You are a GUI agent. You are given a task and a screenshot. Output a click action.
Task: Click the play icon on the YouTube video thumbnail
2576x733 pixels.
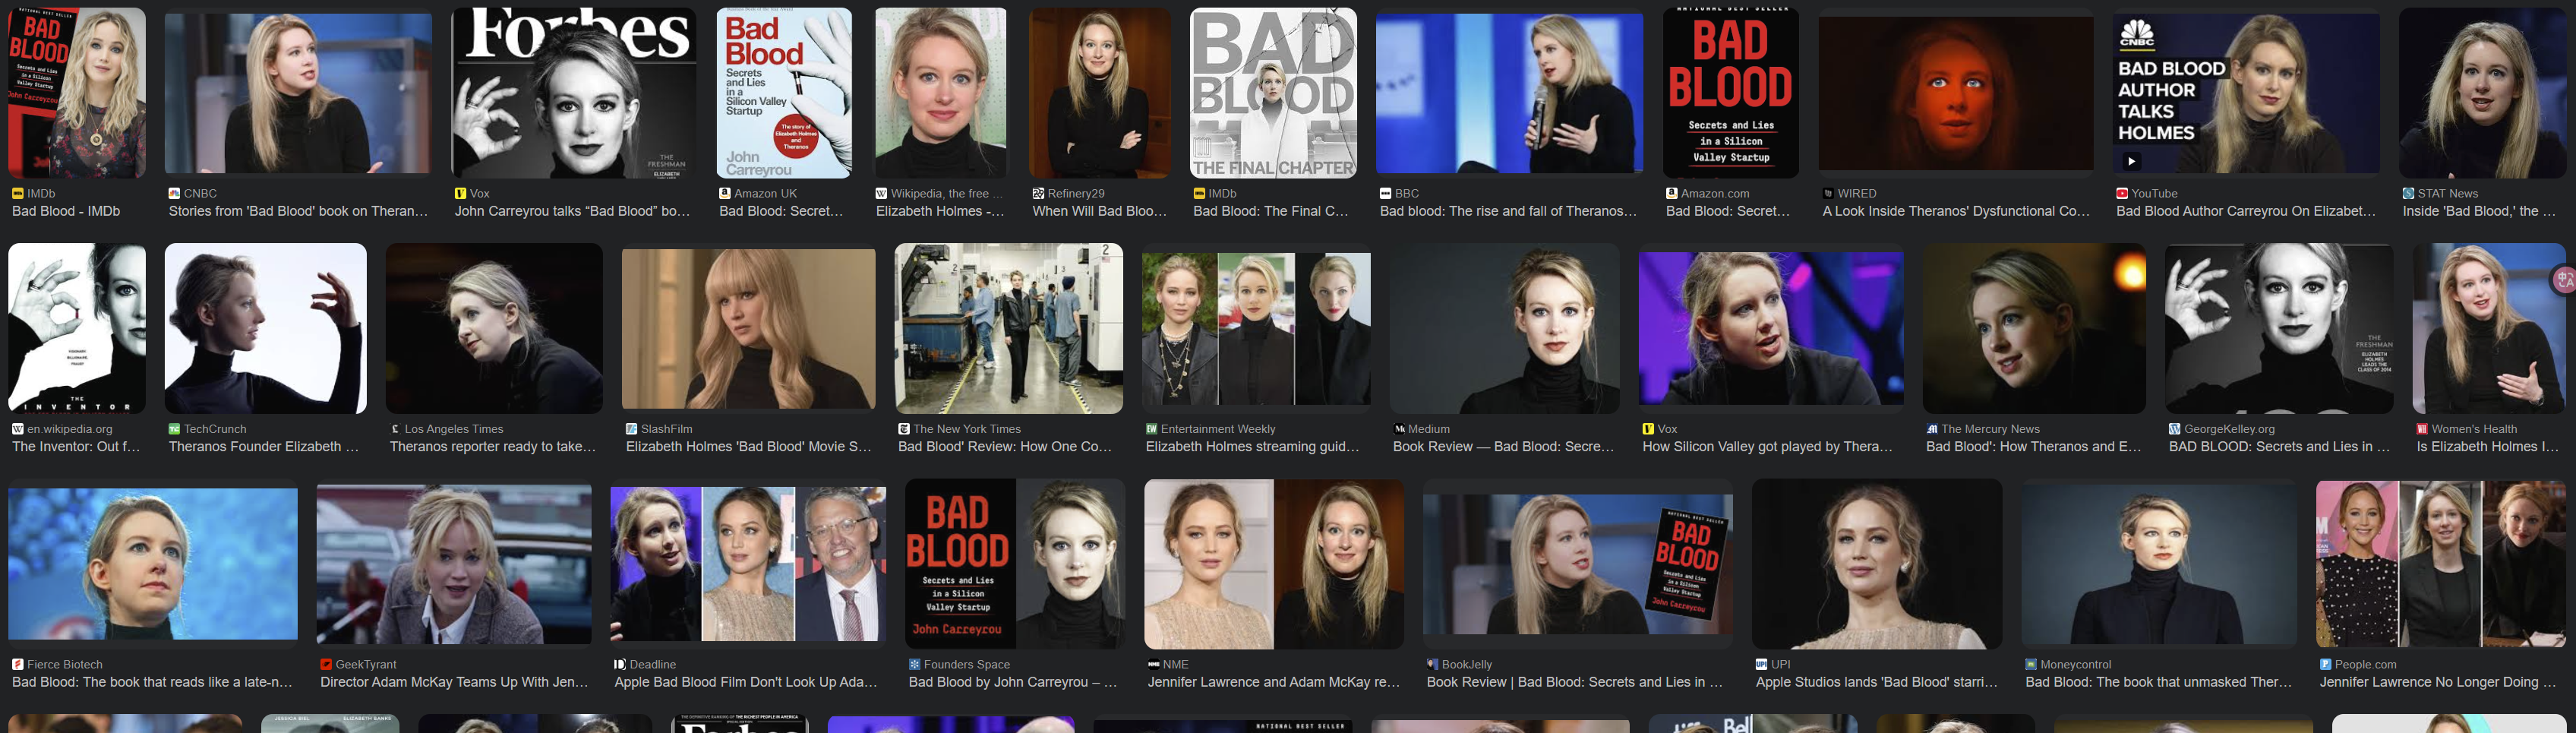tap(2131, 161)
